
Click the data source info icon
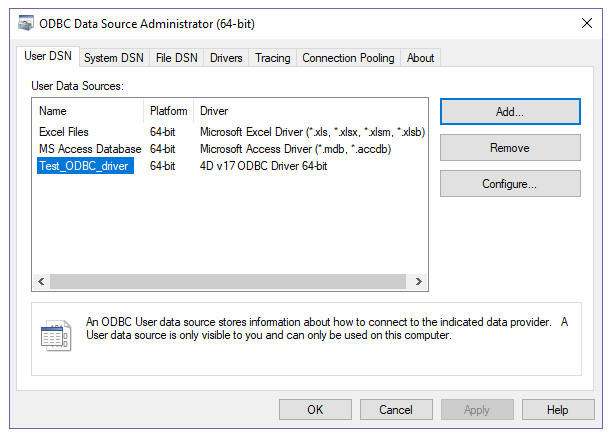tap(55, 335)
